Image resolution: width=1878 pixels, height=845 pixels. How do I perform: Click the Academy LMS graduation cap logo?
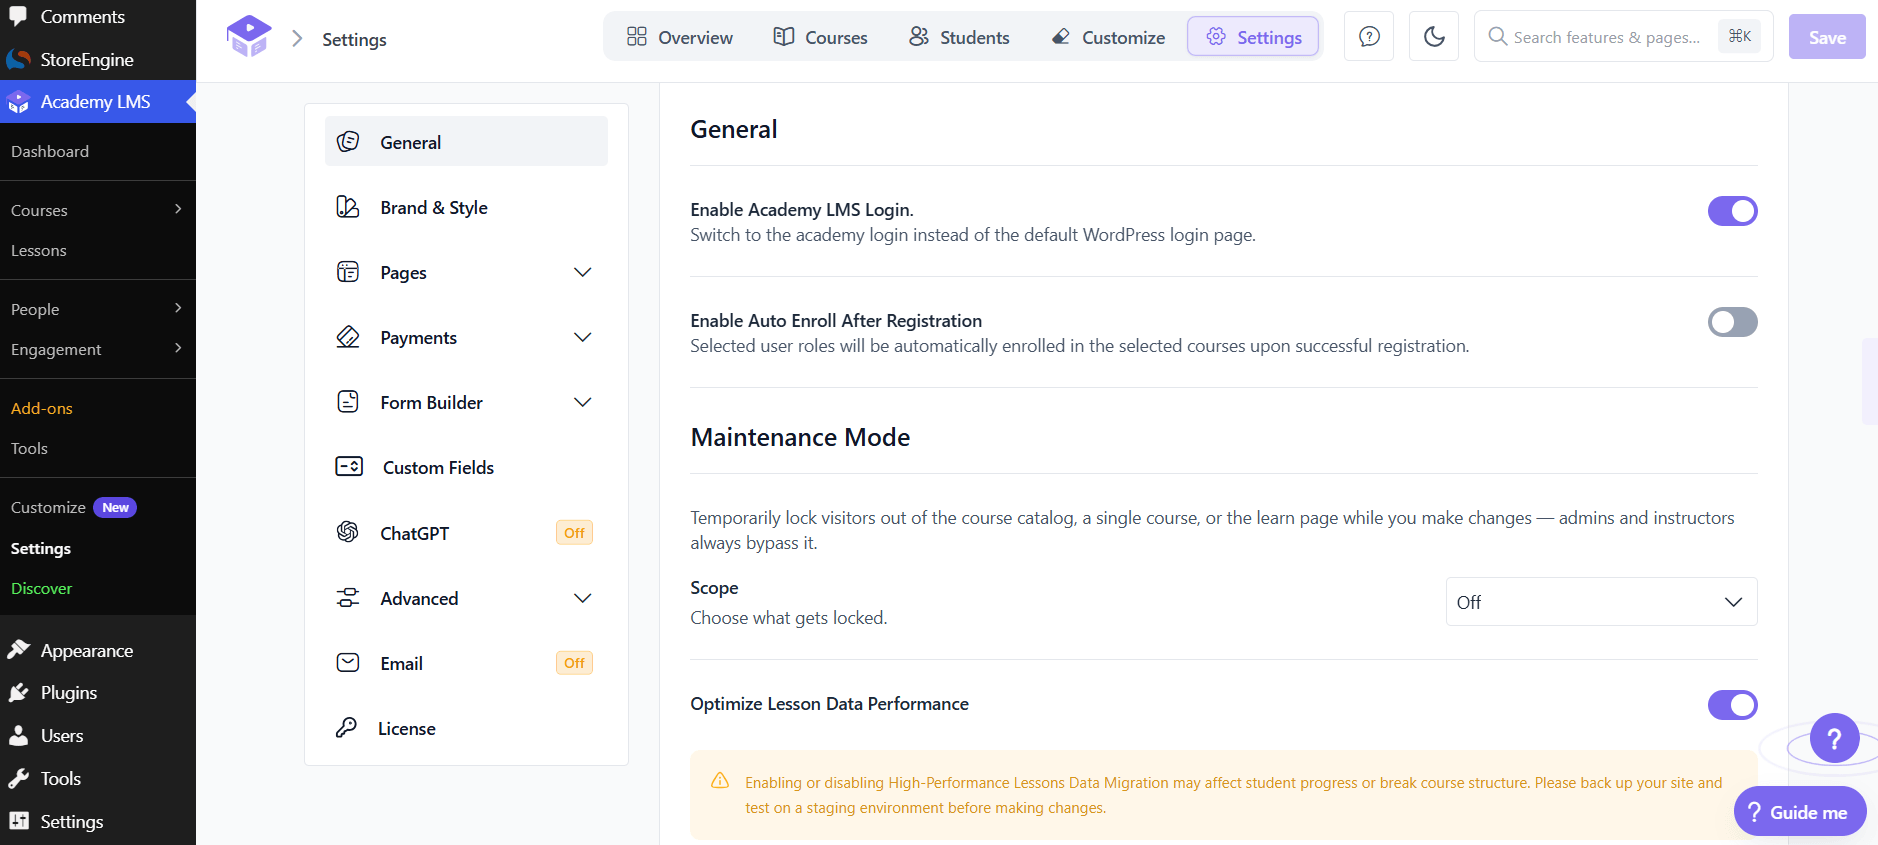pyautogui.click(x=249, y=37)
